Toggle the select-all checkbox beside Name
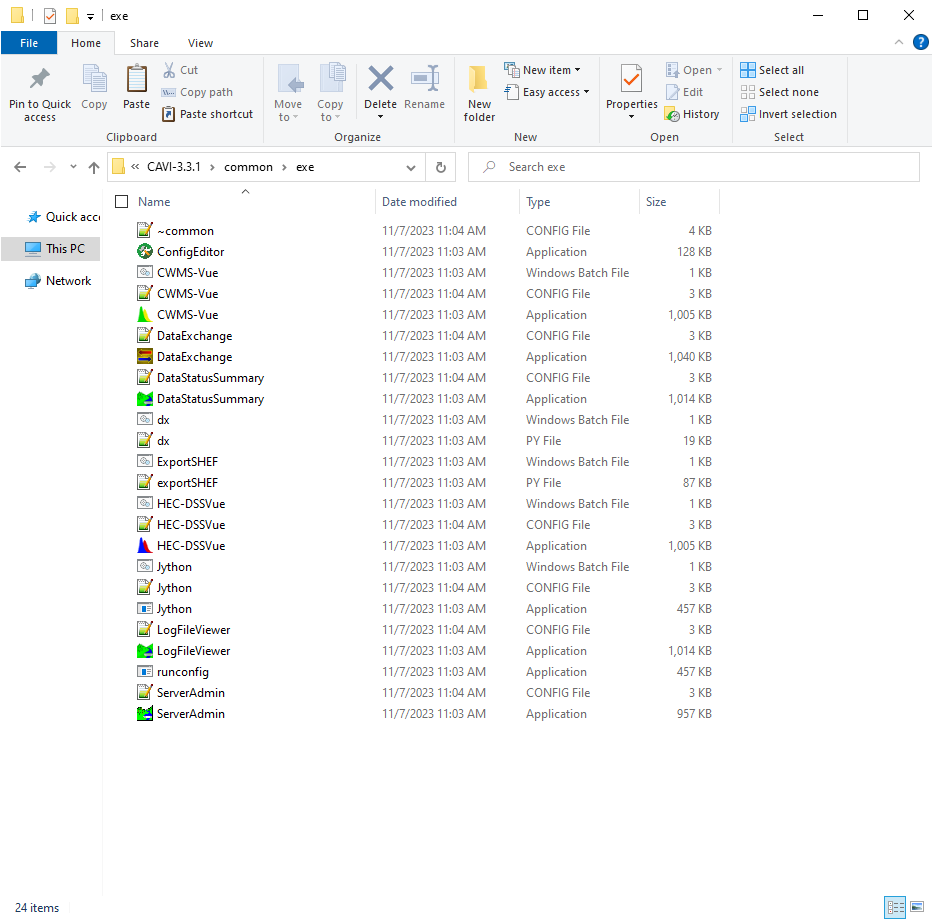Image resolution: width=933 pixels, height=920 pixels. click(x=121, y=202)
